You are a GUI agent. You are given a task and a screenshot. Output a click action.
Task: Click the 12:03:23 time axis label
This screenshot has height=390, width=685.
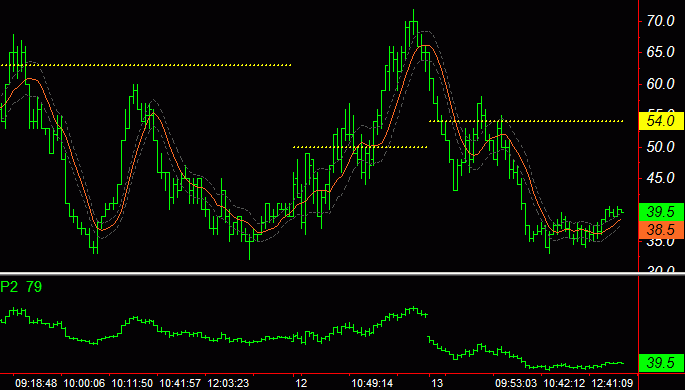pyautogui.click(x=228, y=383)
